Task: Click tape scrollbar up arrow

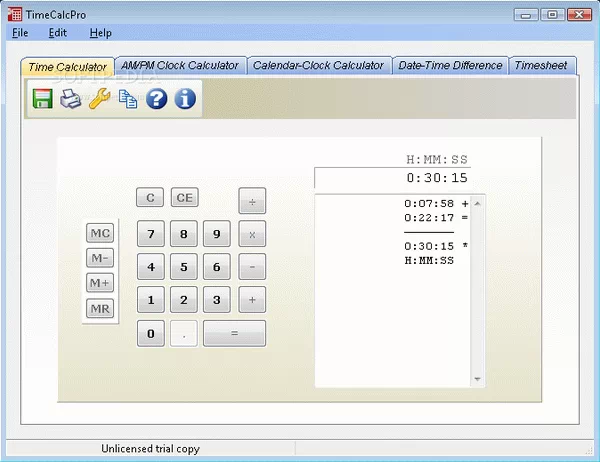Action: coord(477,204)
